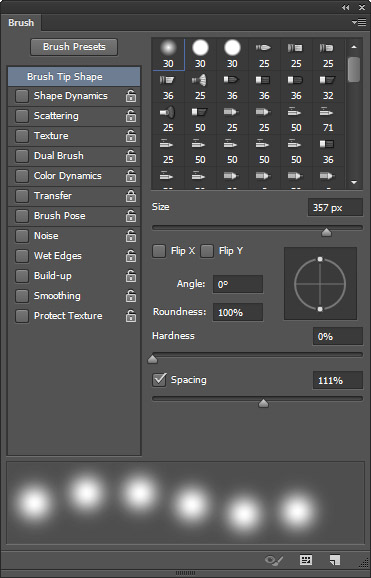Select the Brush tab
371x578 pixels.
coord(21,23)
